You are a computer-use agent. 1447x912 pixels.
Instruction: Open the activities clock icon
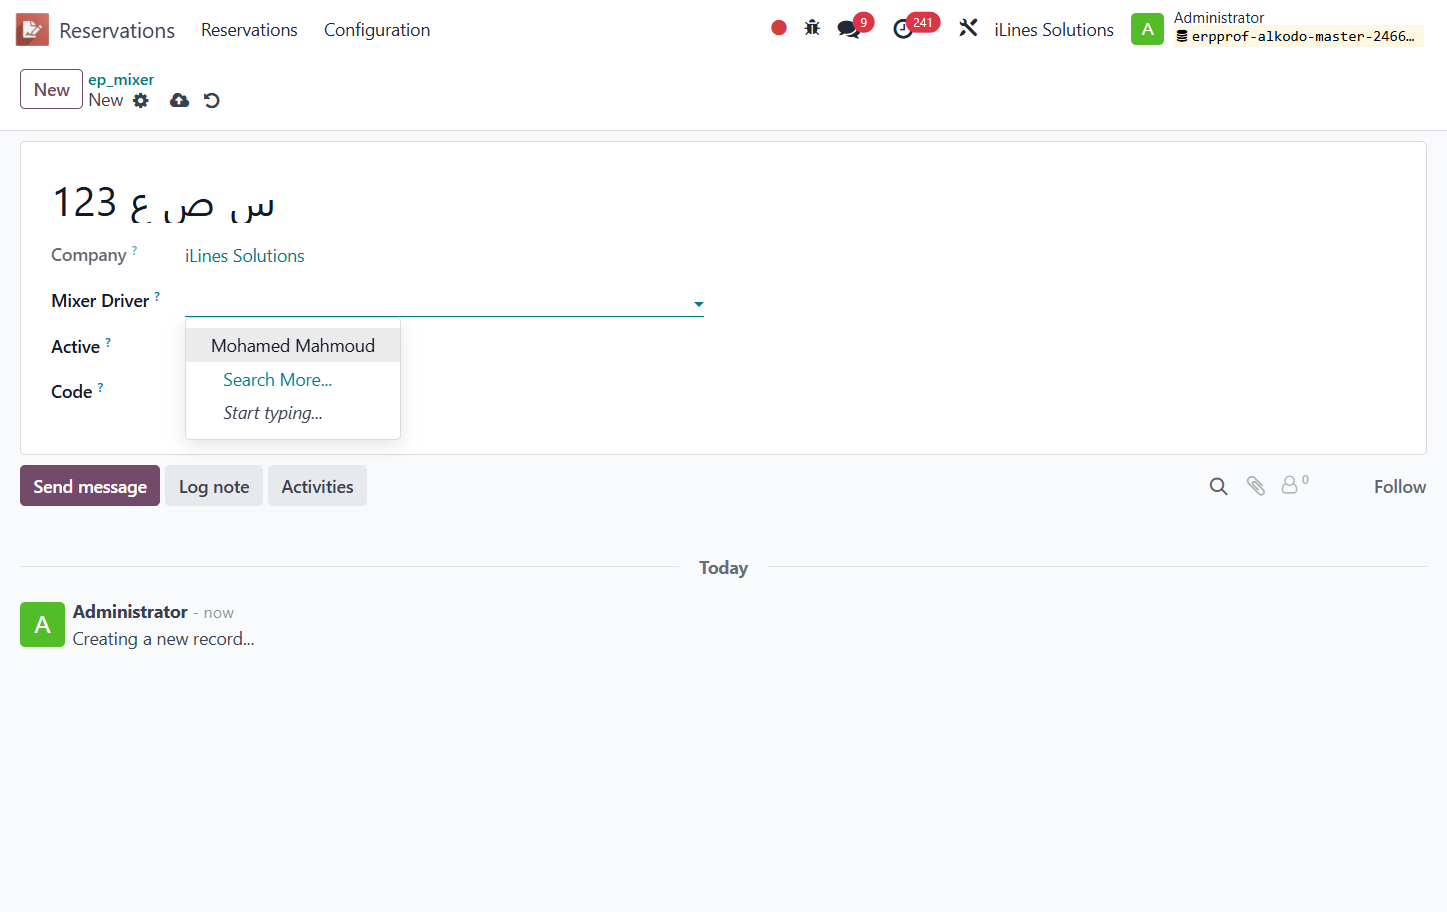point(903,29)
